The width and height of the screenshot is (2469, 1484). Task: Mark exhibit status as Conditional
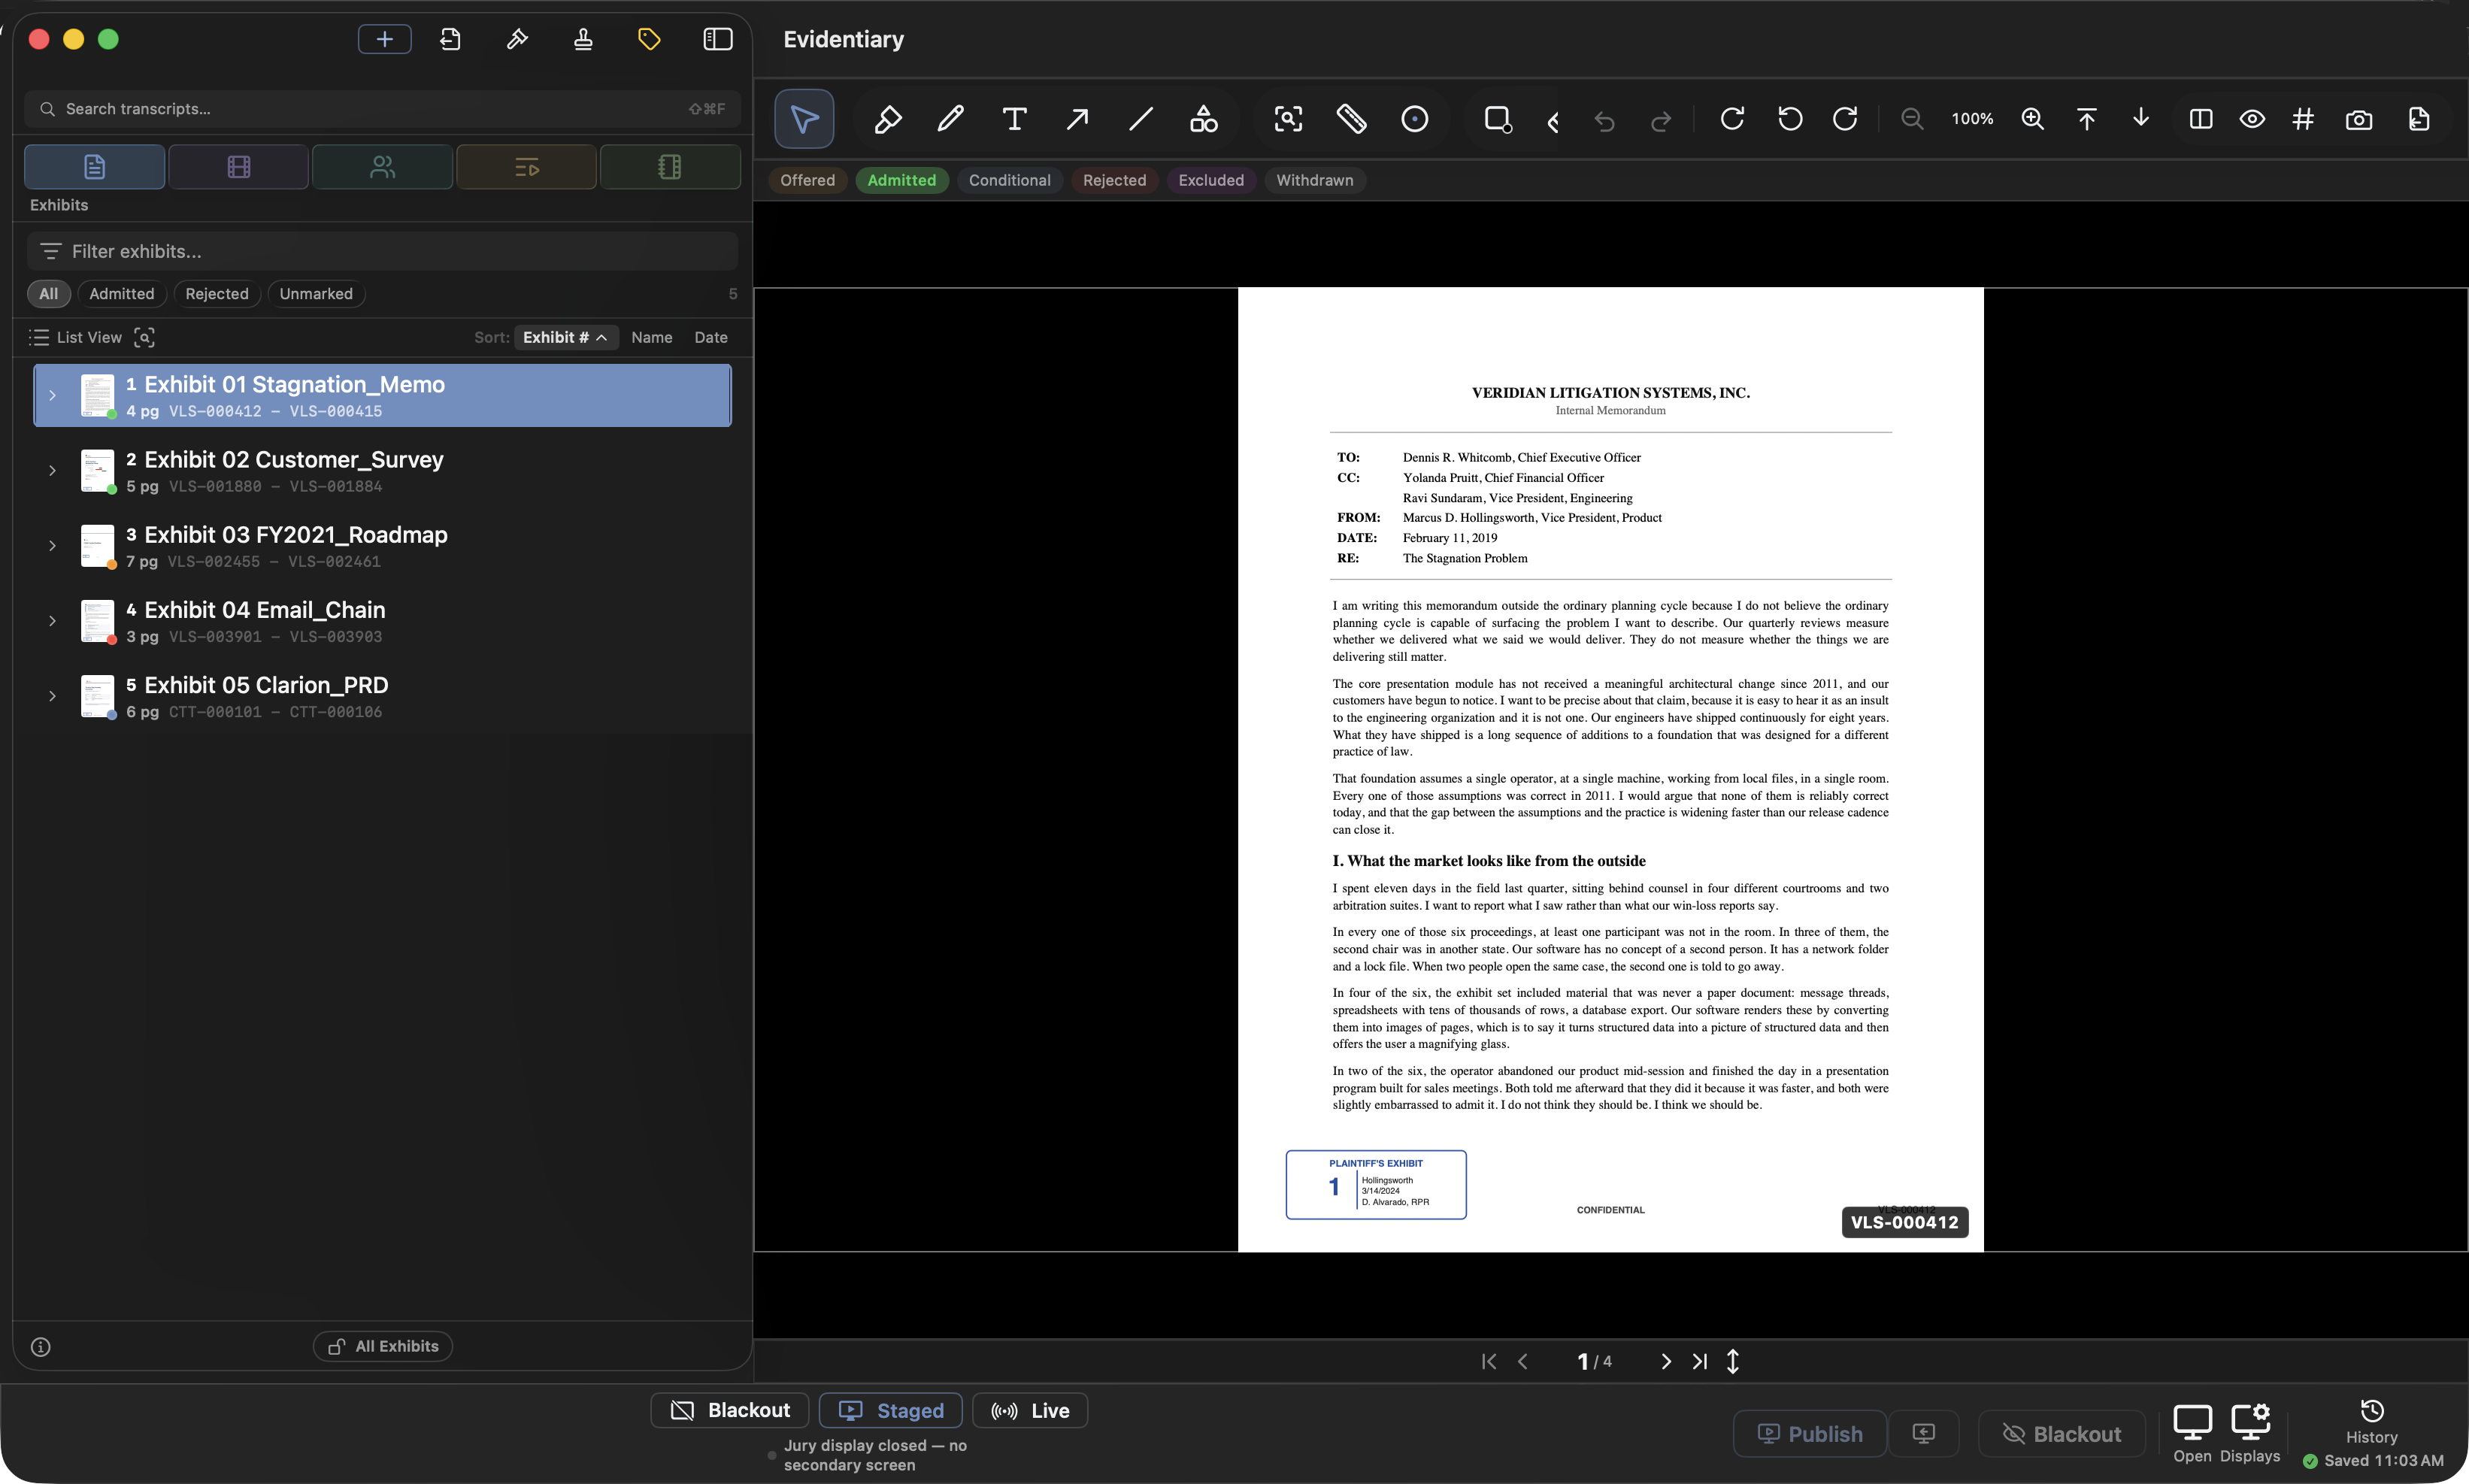[1009, 180]
